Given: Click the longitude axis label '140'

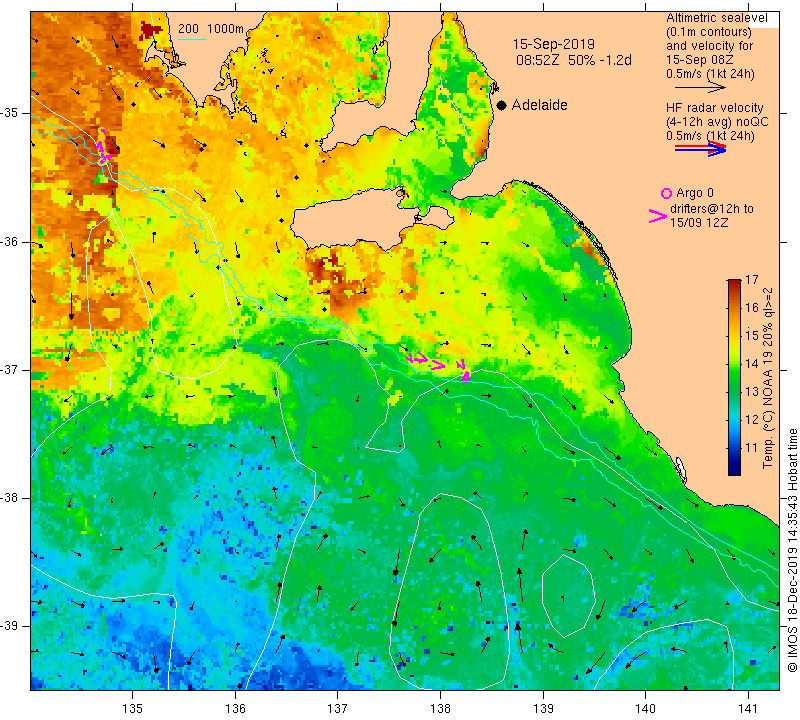Looking at the screenshot, I should point(645,709).
